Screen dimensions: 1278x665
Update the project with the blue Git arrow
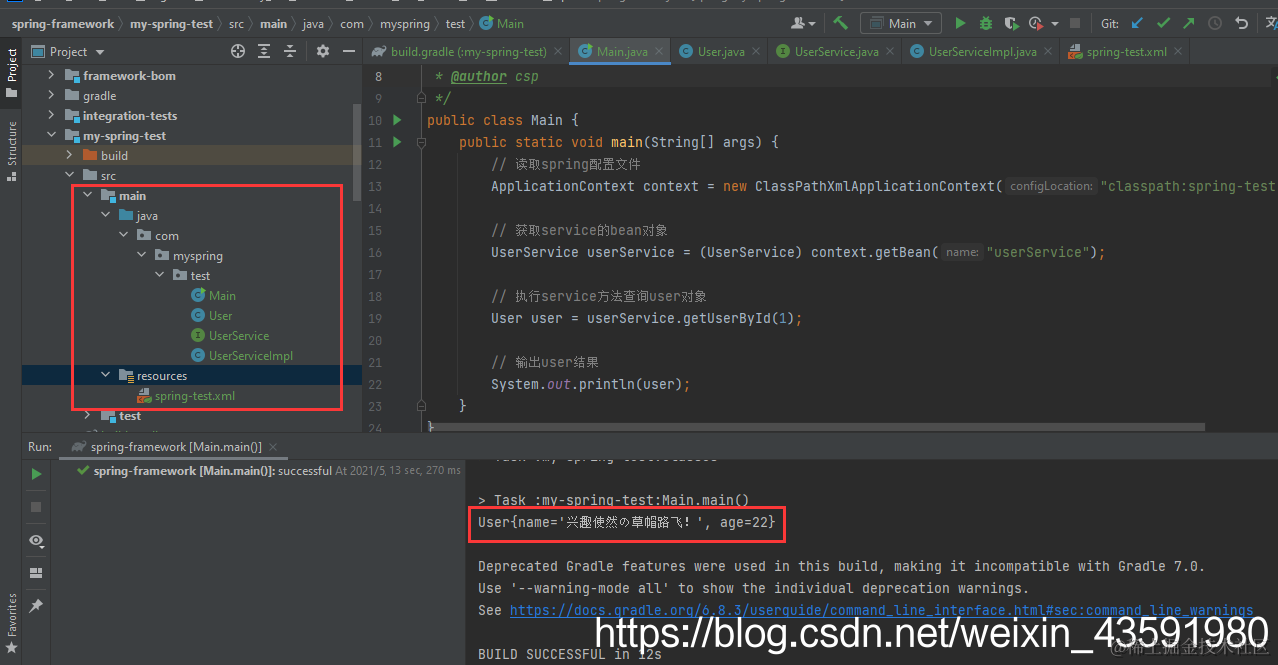coord(1137,23)
